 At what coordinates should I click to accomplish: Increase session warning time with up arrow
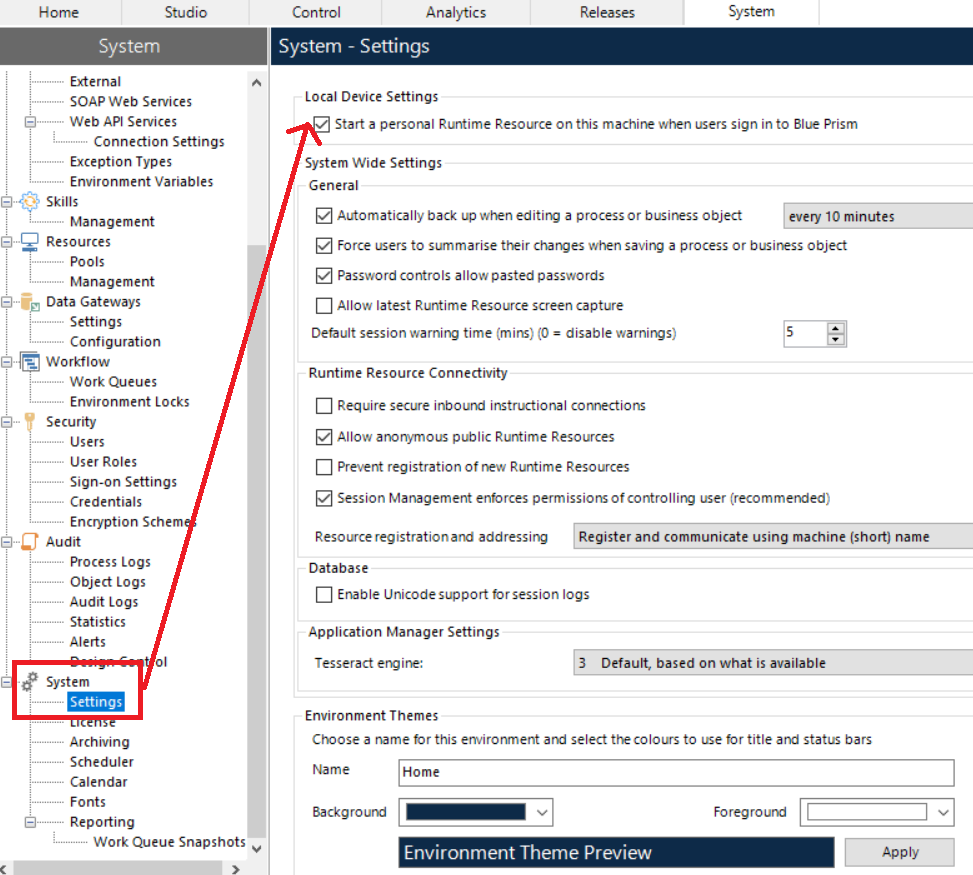[836, 328]
